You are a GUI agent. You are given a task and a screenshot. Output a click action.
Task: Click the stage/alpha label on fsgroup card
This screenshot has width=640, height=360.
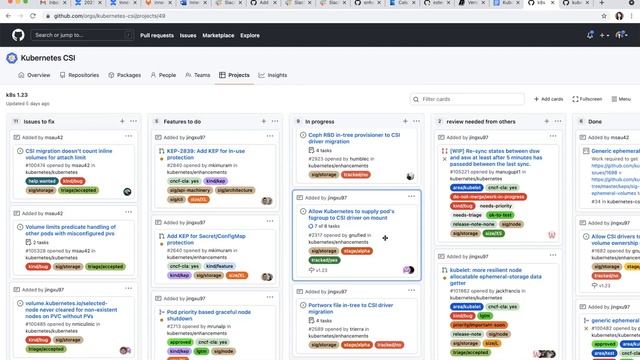[357, 251]
